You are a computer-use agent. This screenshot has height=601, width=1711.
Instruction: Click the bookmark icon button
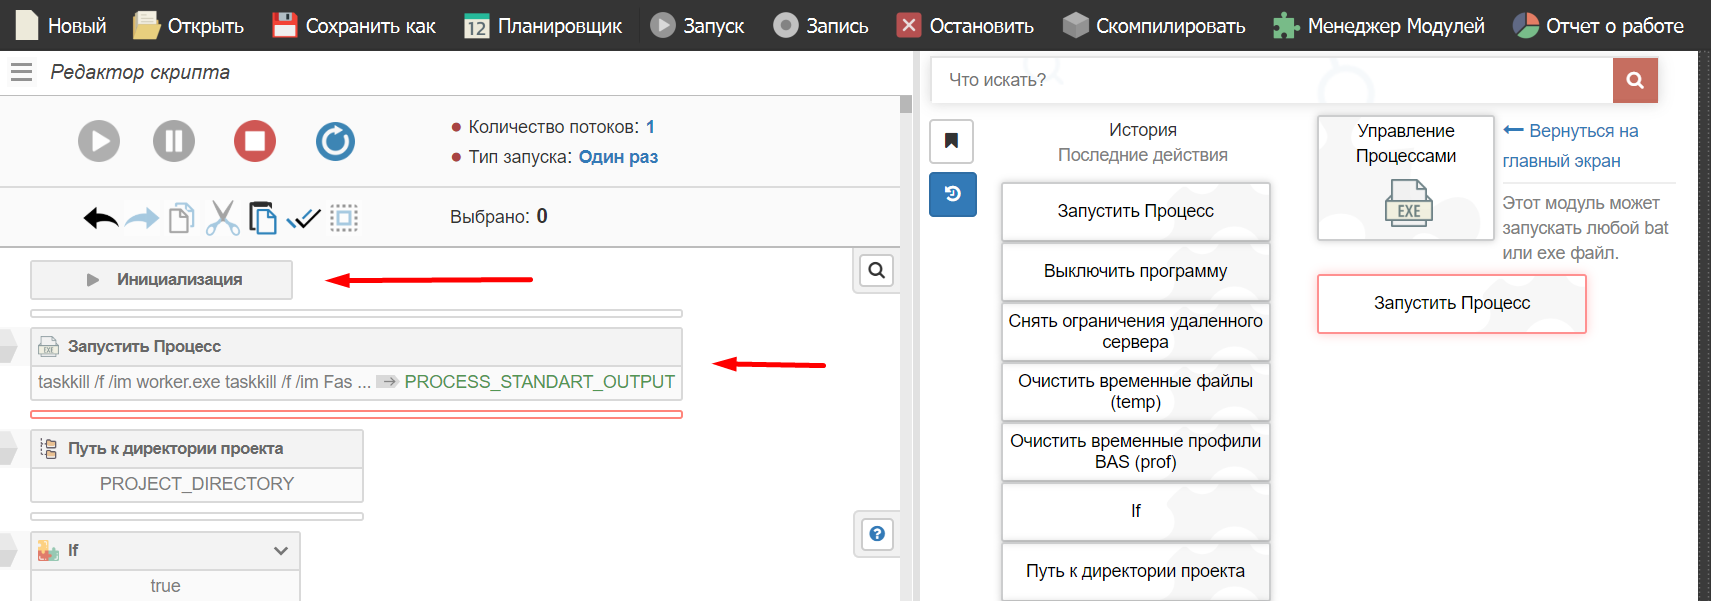tap(951, 141)
